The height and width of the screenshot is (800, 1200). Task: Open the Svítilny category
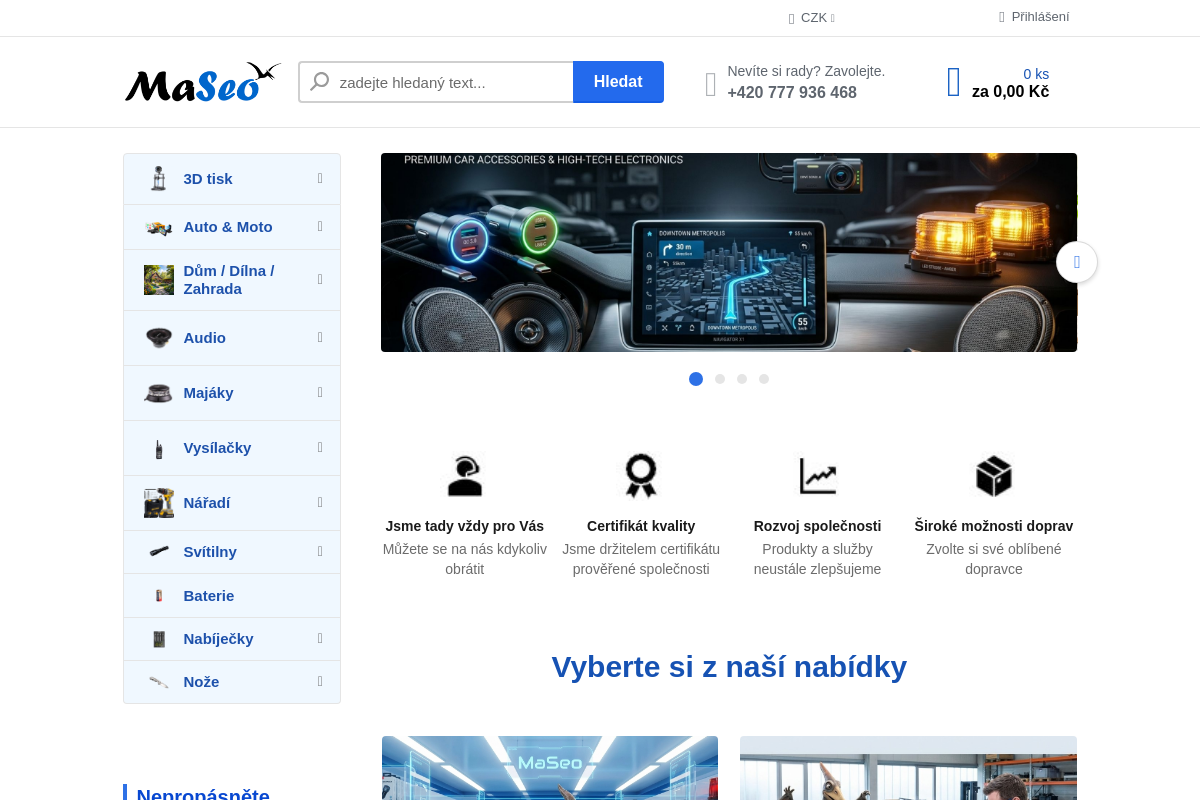(x=210, y=552)
